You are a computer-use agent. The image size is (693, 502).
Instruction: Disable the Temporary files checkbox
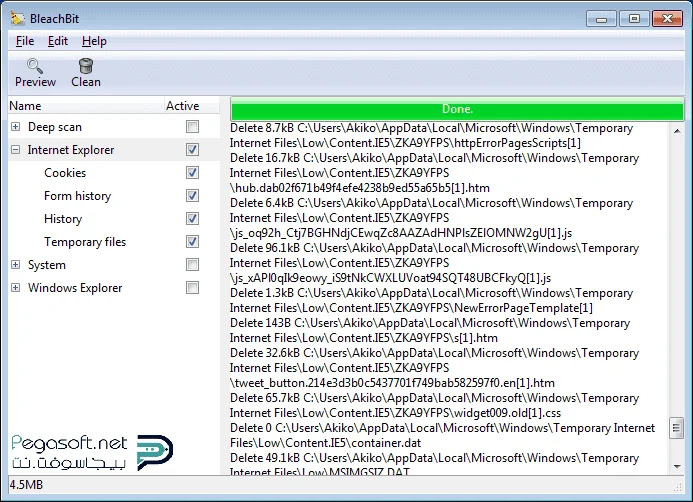coord(192,242)
